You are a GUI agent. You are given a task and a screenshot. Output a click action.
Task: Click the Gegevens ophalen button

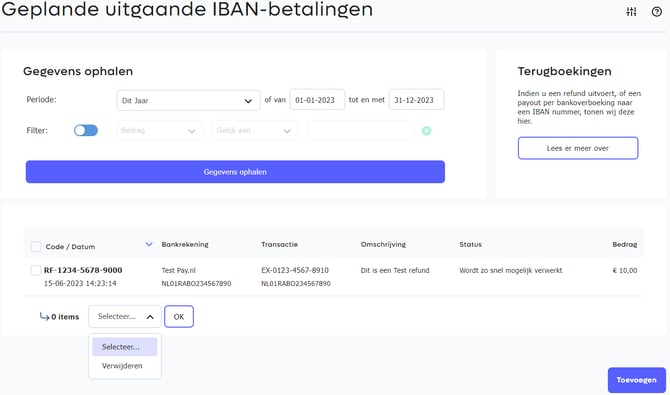235,172
